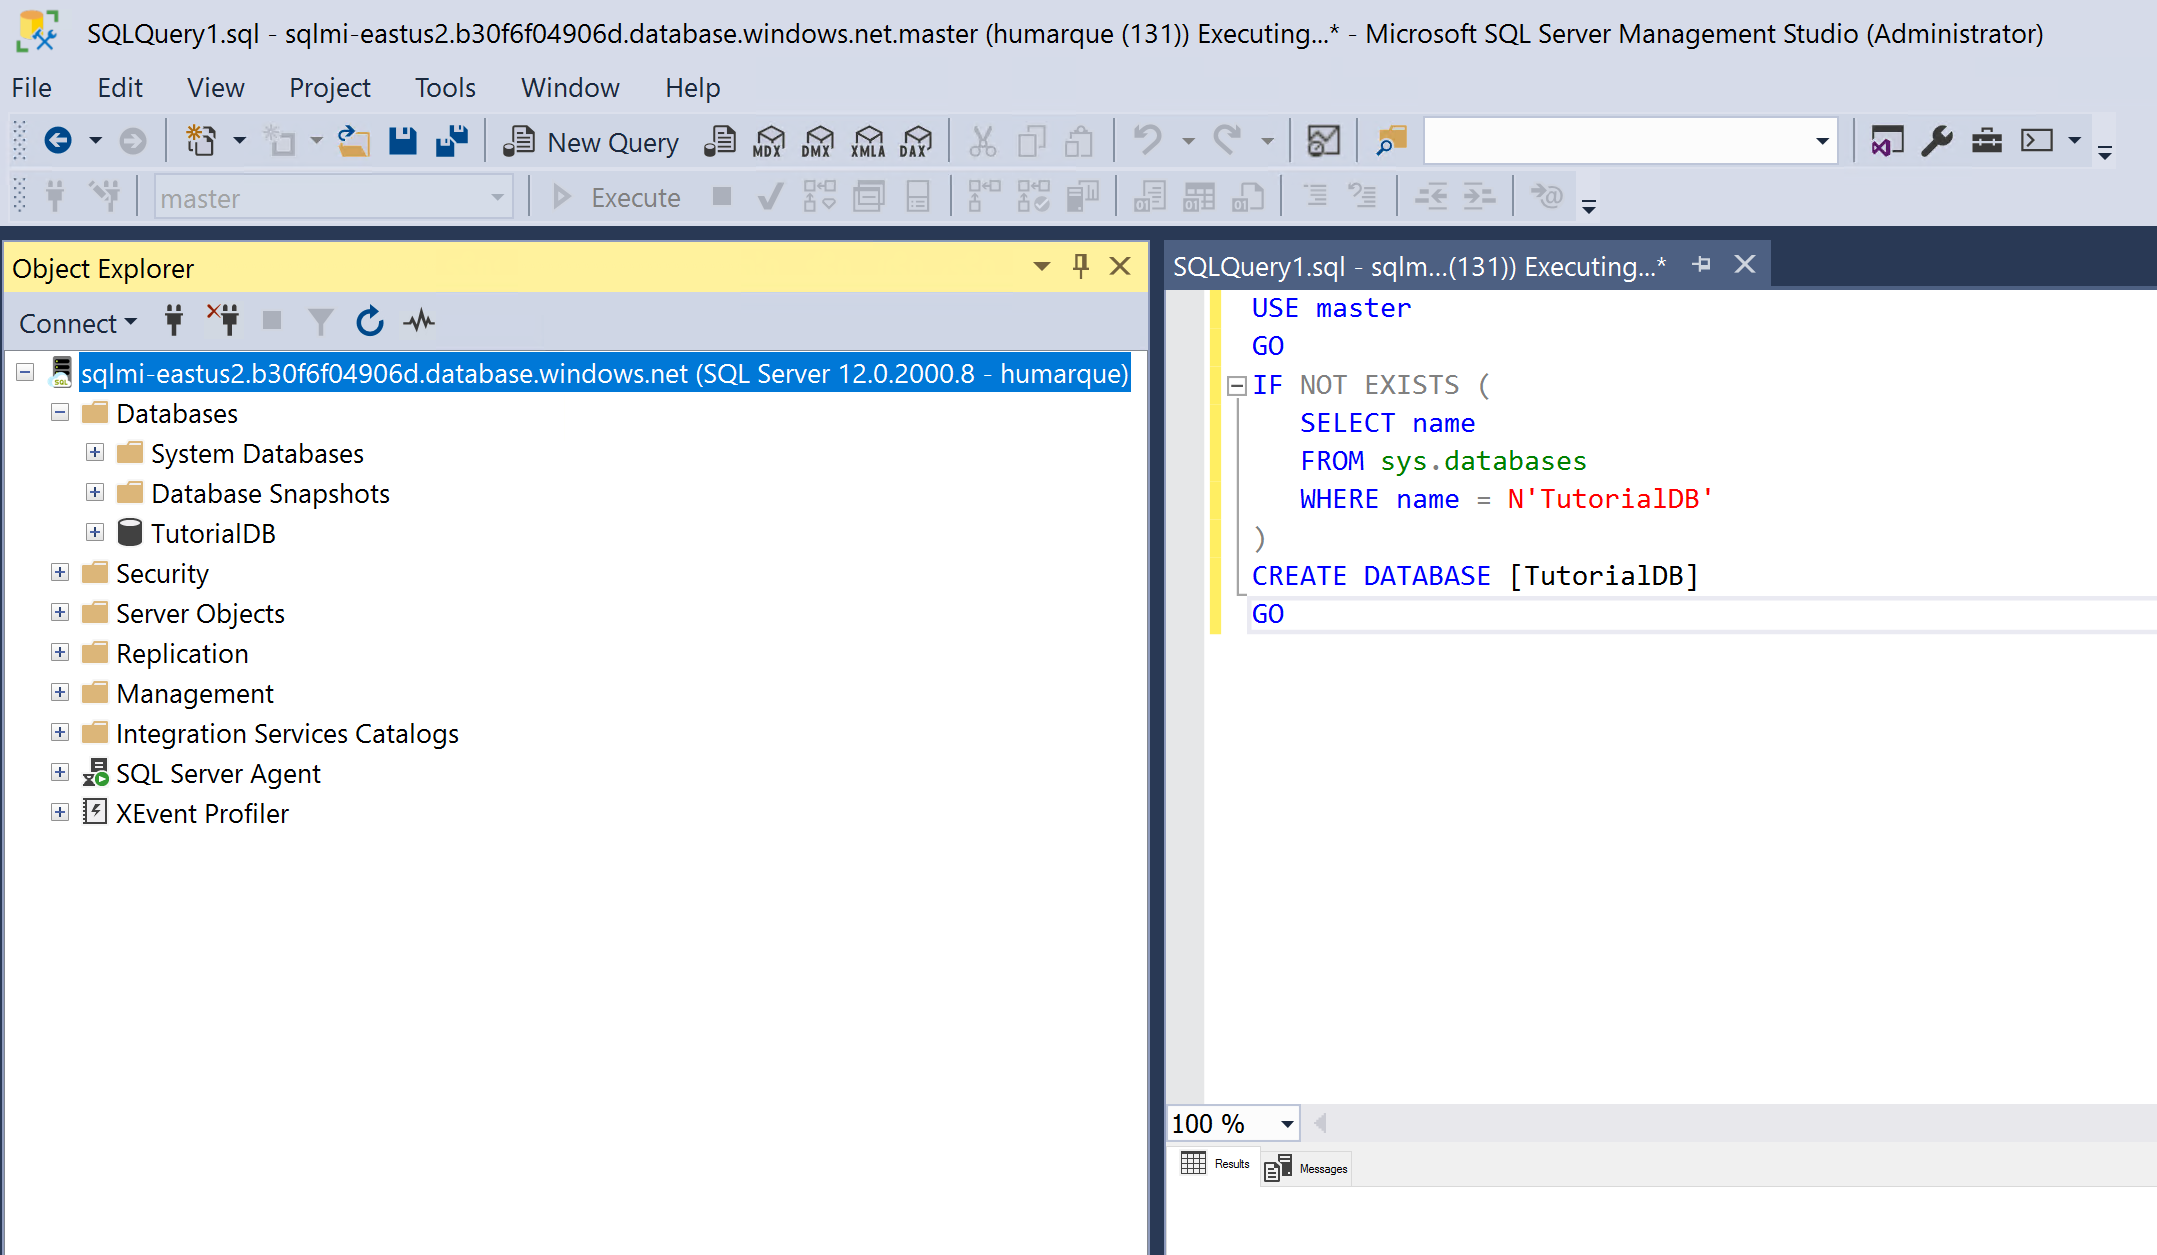Collapse the Databases folder
The height and width of the screenshot is (1255, 2157).
click(x=60, y=413)
